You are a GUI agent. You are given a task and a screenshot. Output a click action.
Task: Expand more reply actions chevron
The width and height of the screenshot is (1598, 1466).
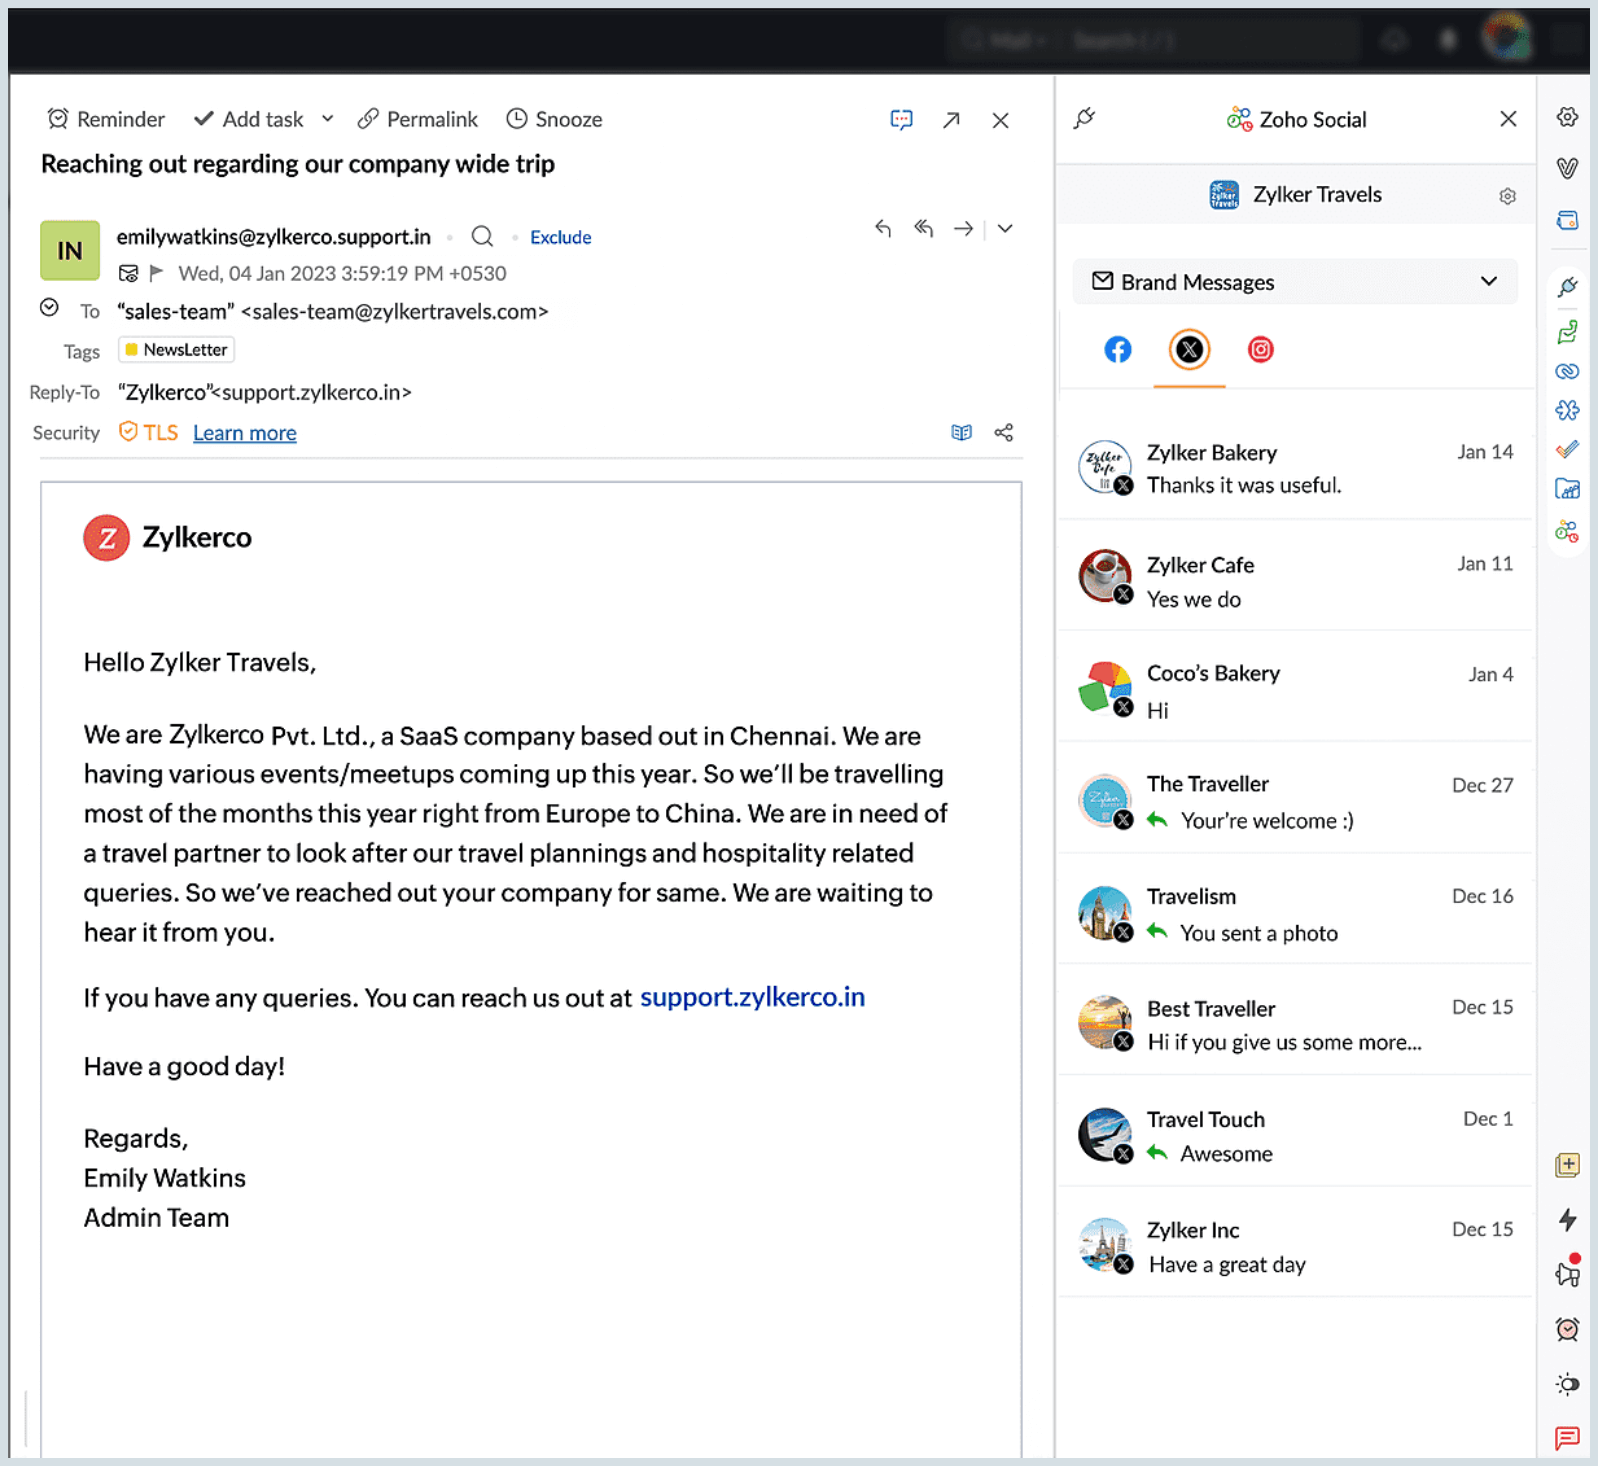[1005, 229]
